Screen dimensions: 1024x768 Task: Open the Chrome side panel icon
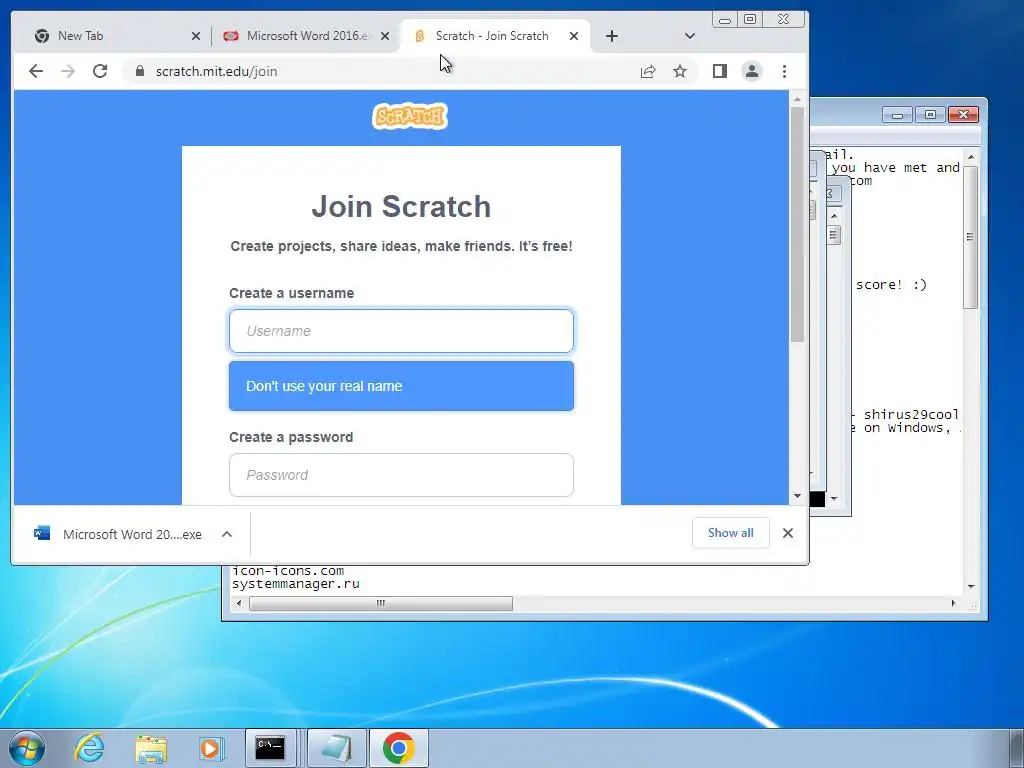point(720,71)
